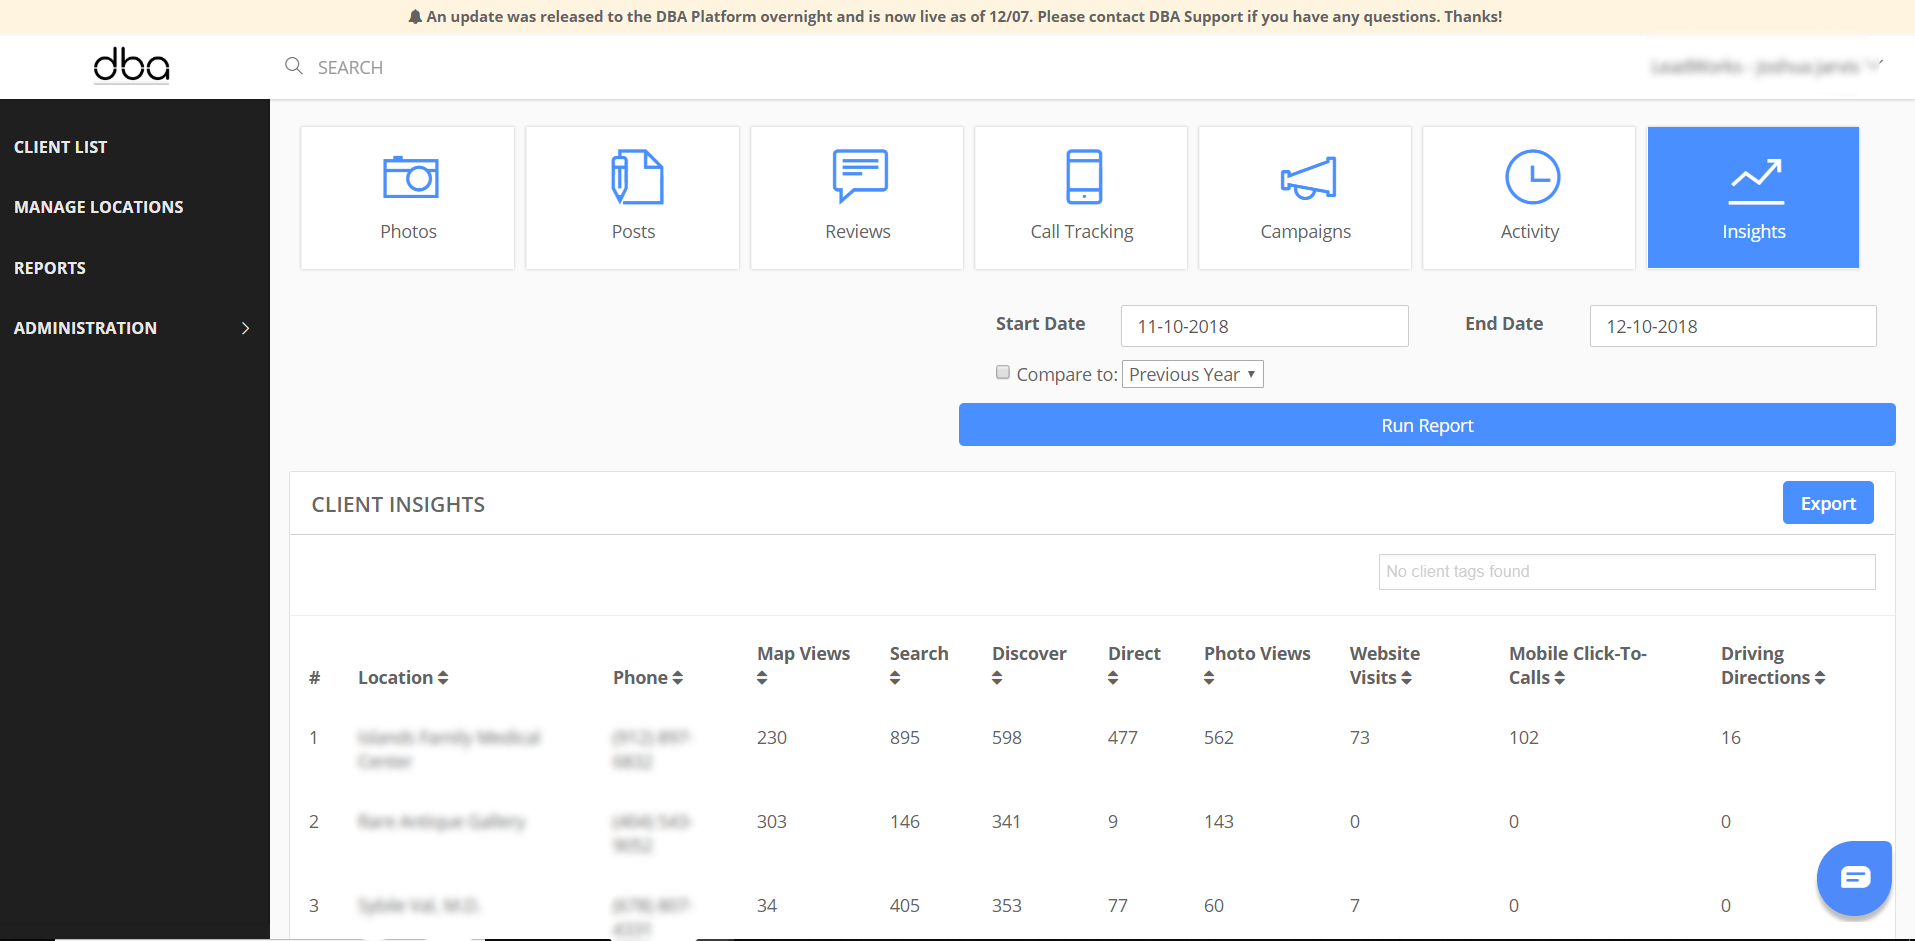Expand the Administration menu chevron
This screenshot has height=941, width=1915.
tap(245, 328)
